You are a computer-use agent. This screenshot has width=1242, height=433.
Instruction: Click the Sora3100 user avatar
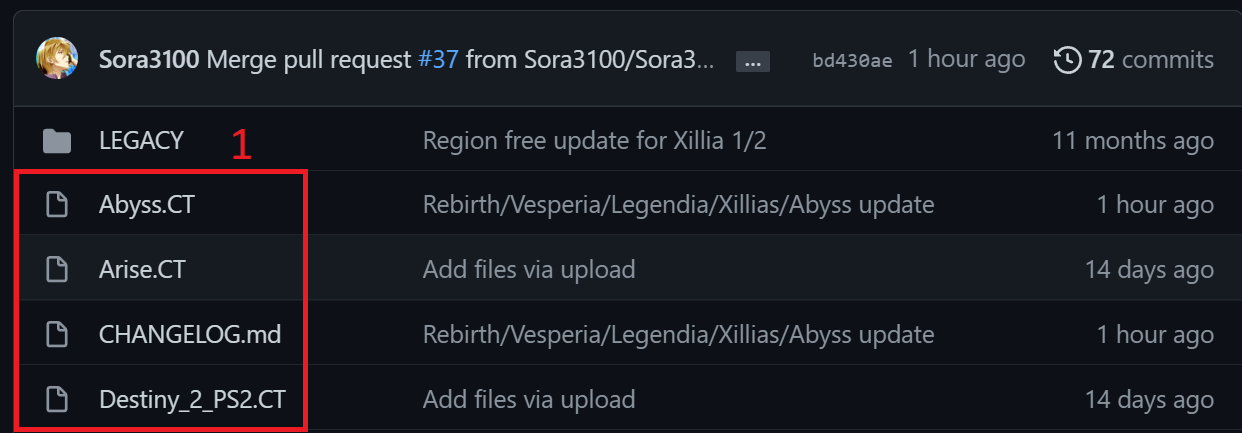pyautogui.click(x=57, y=59)
